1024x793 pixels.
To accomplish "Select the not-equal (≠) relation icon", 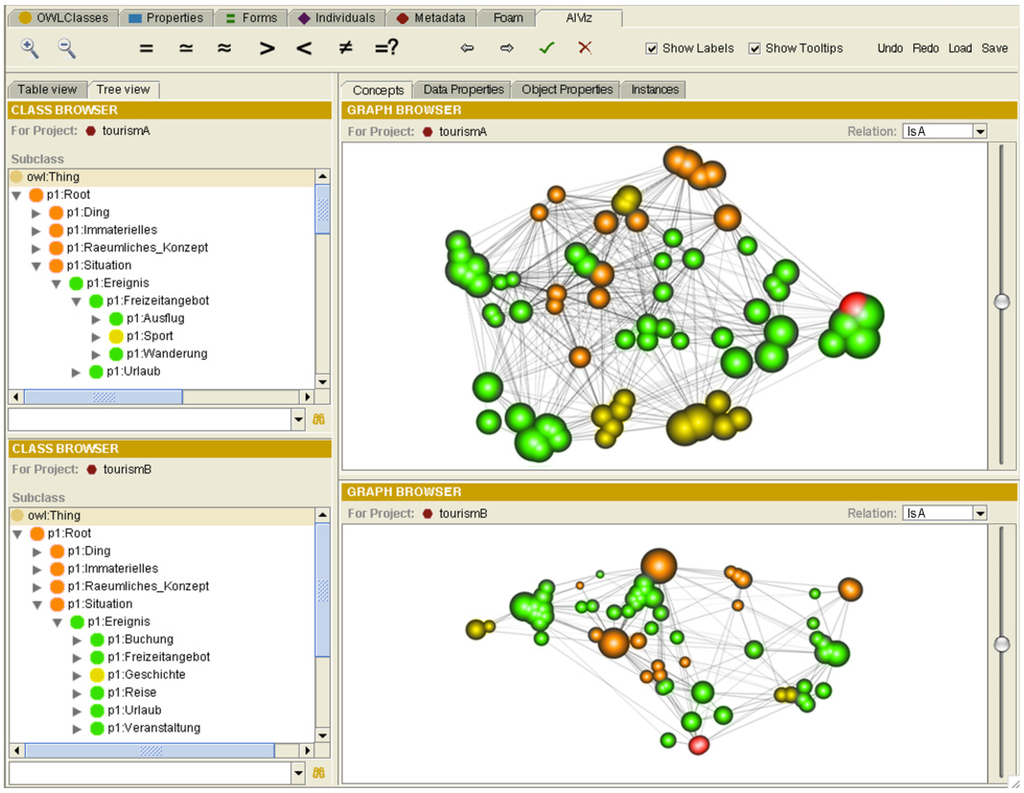I will point(344,48).
